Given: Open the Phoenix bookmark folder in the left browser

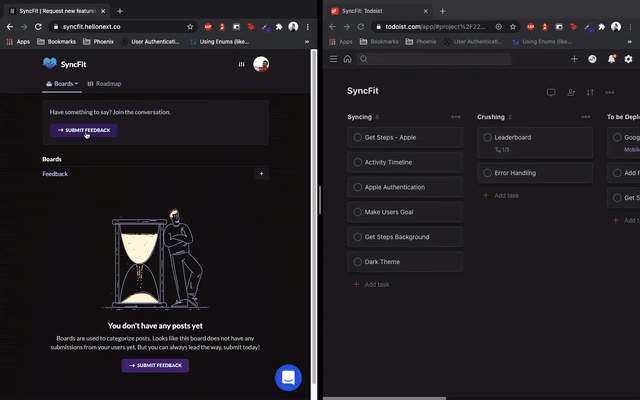Looking at the screenshot, I should pyautogui.click(x=98, y=42).
